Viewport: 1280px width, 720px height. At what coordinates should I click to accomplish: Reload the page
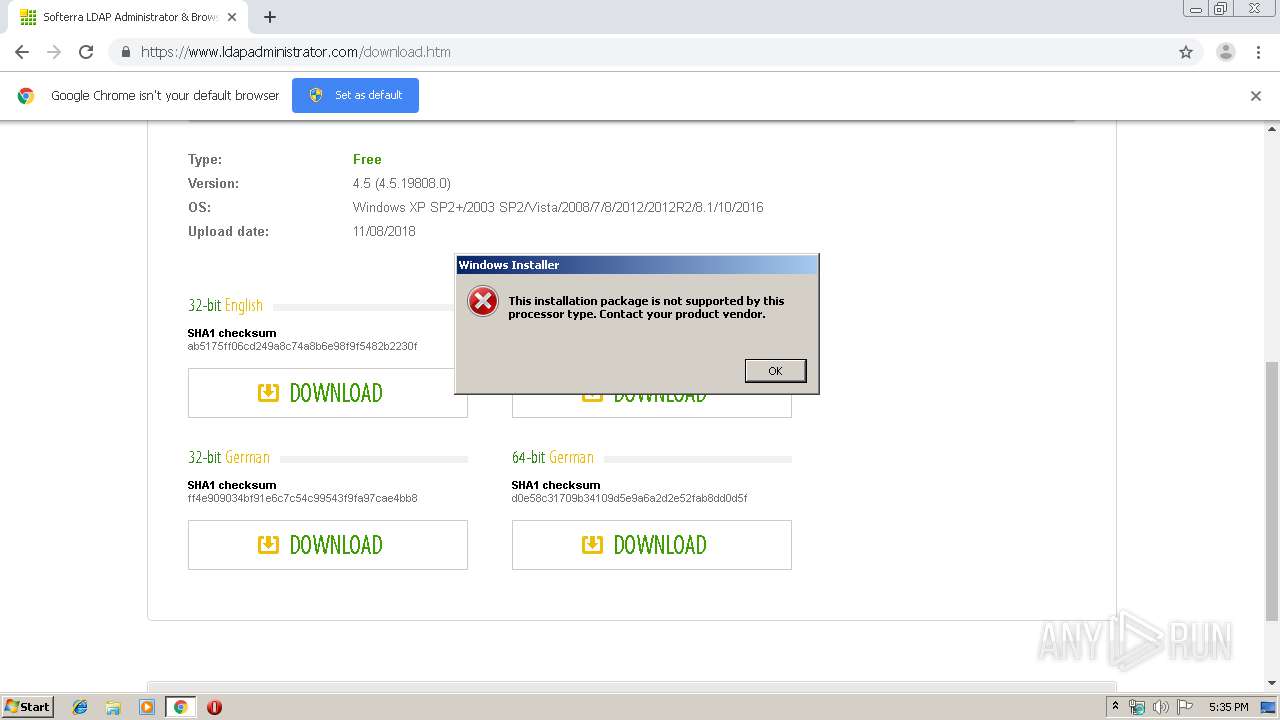(x=86, y=52)
